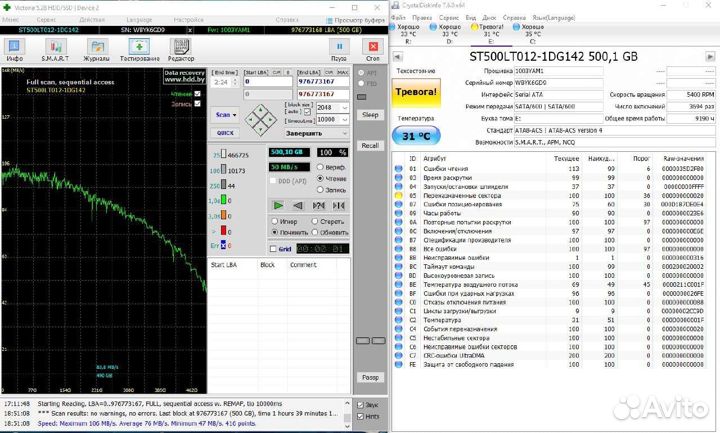Click the diamond-shaped navigation arrow pad
720x433 pixels.
[x=260, y=120]
